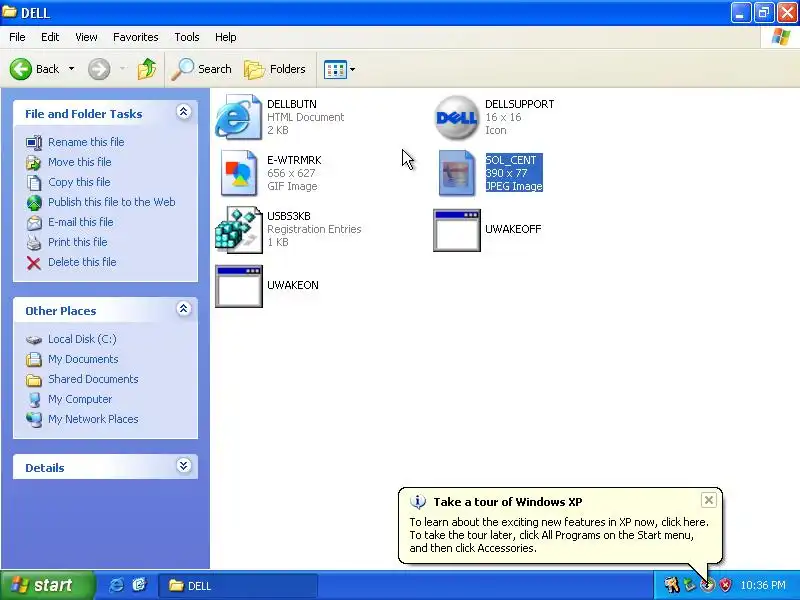This screenshot has width=800, height=600.
Task: Click the red shield security tray icon
Action: click(x=726, y=585)
